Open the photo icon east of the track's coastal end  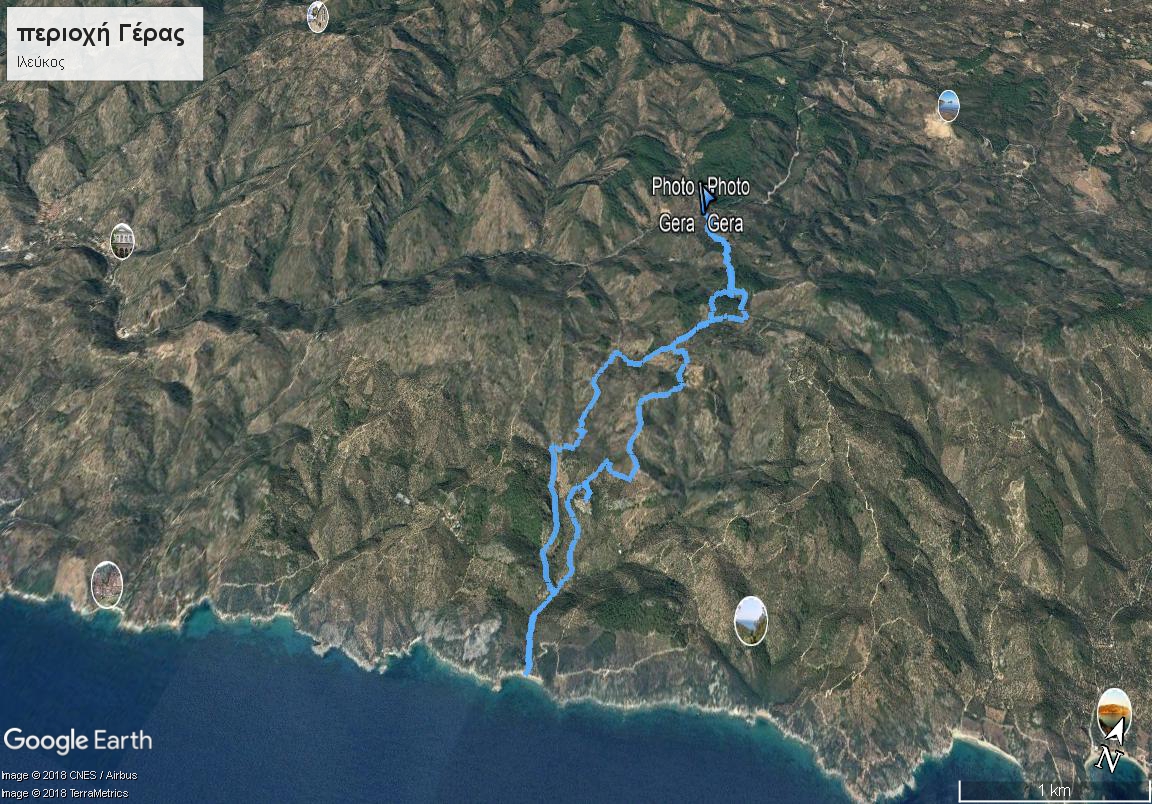[x=751, y=620]
